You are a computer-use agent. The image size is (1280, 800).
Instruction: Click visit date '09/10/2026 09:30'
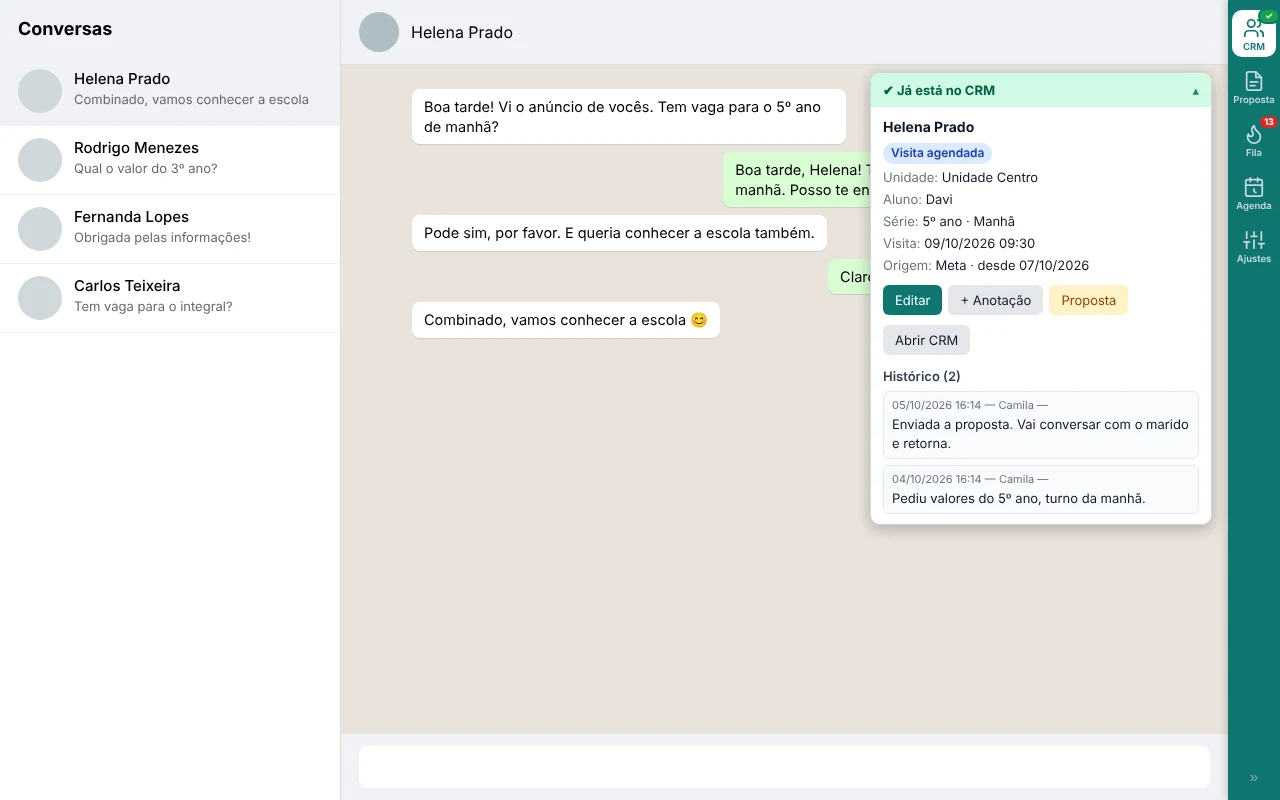(979, 243)
